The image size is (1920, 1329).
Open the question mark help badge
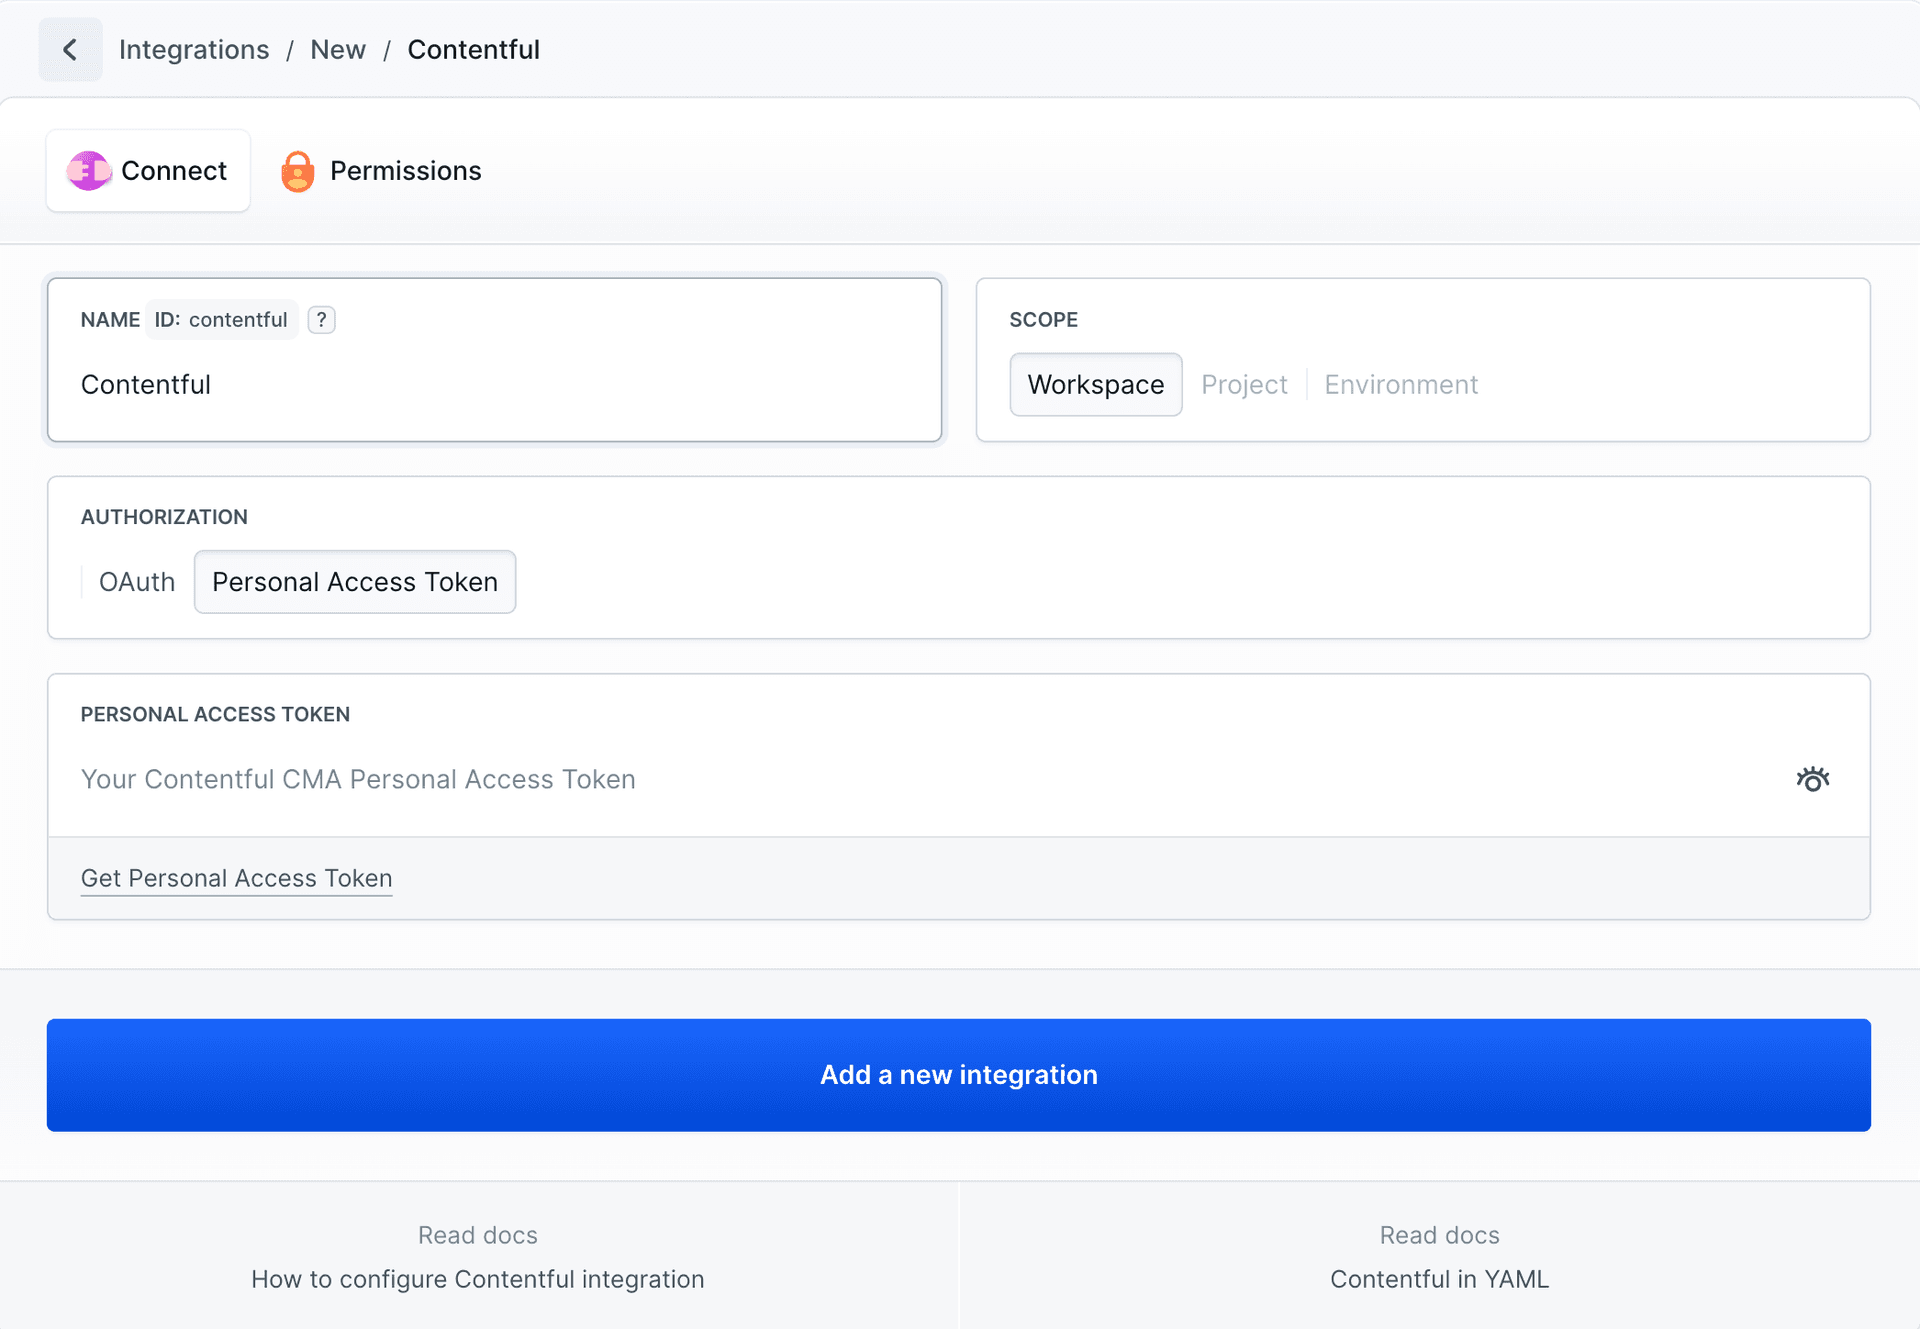click(x=321, y=320)
